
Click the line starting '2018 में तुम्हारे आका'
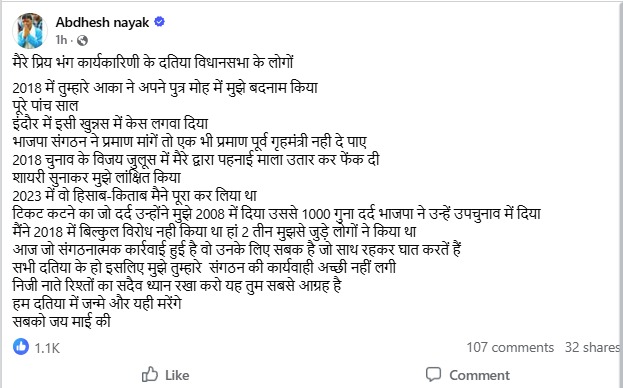pos(165,88)
